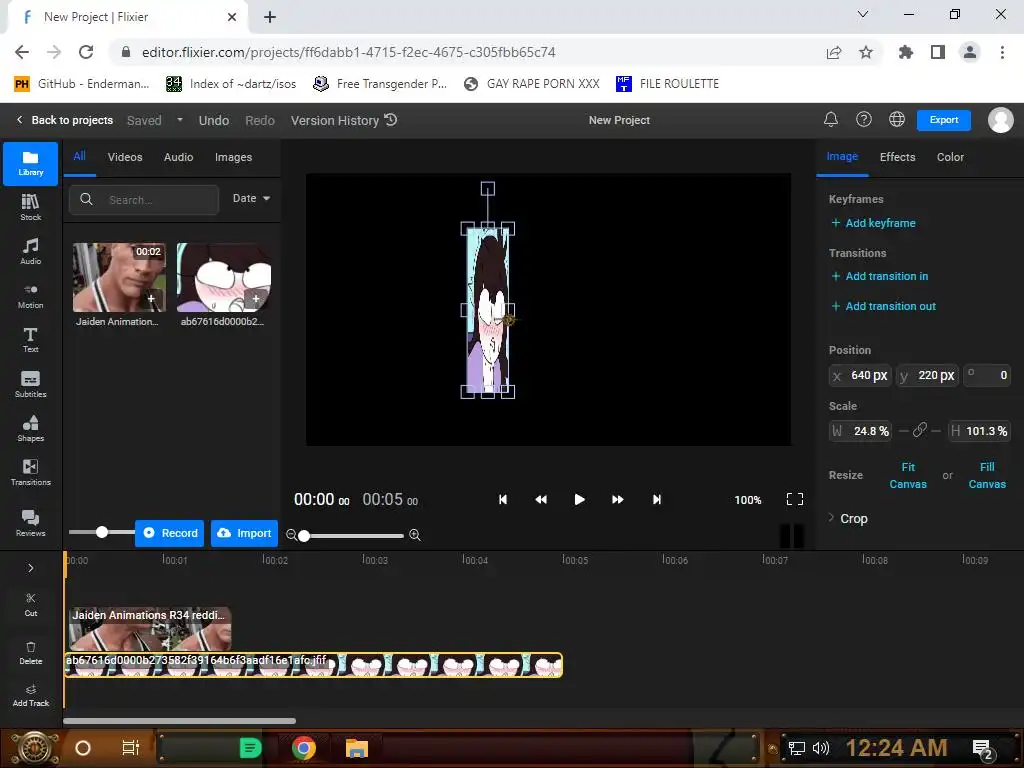
Task: Open the Library panel
Action: (x=31, y=163)
